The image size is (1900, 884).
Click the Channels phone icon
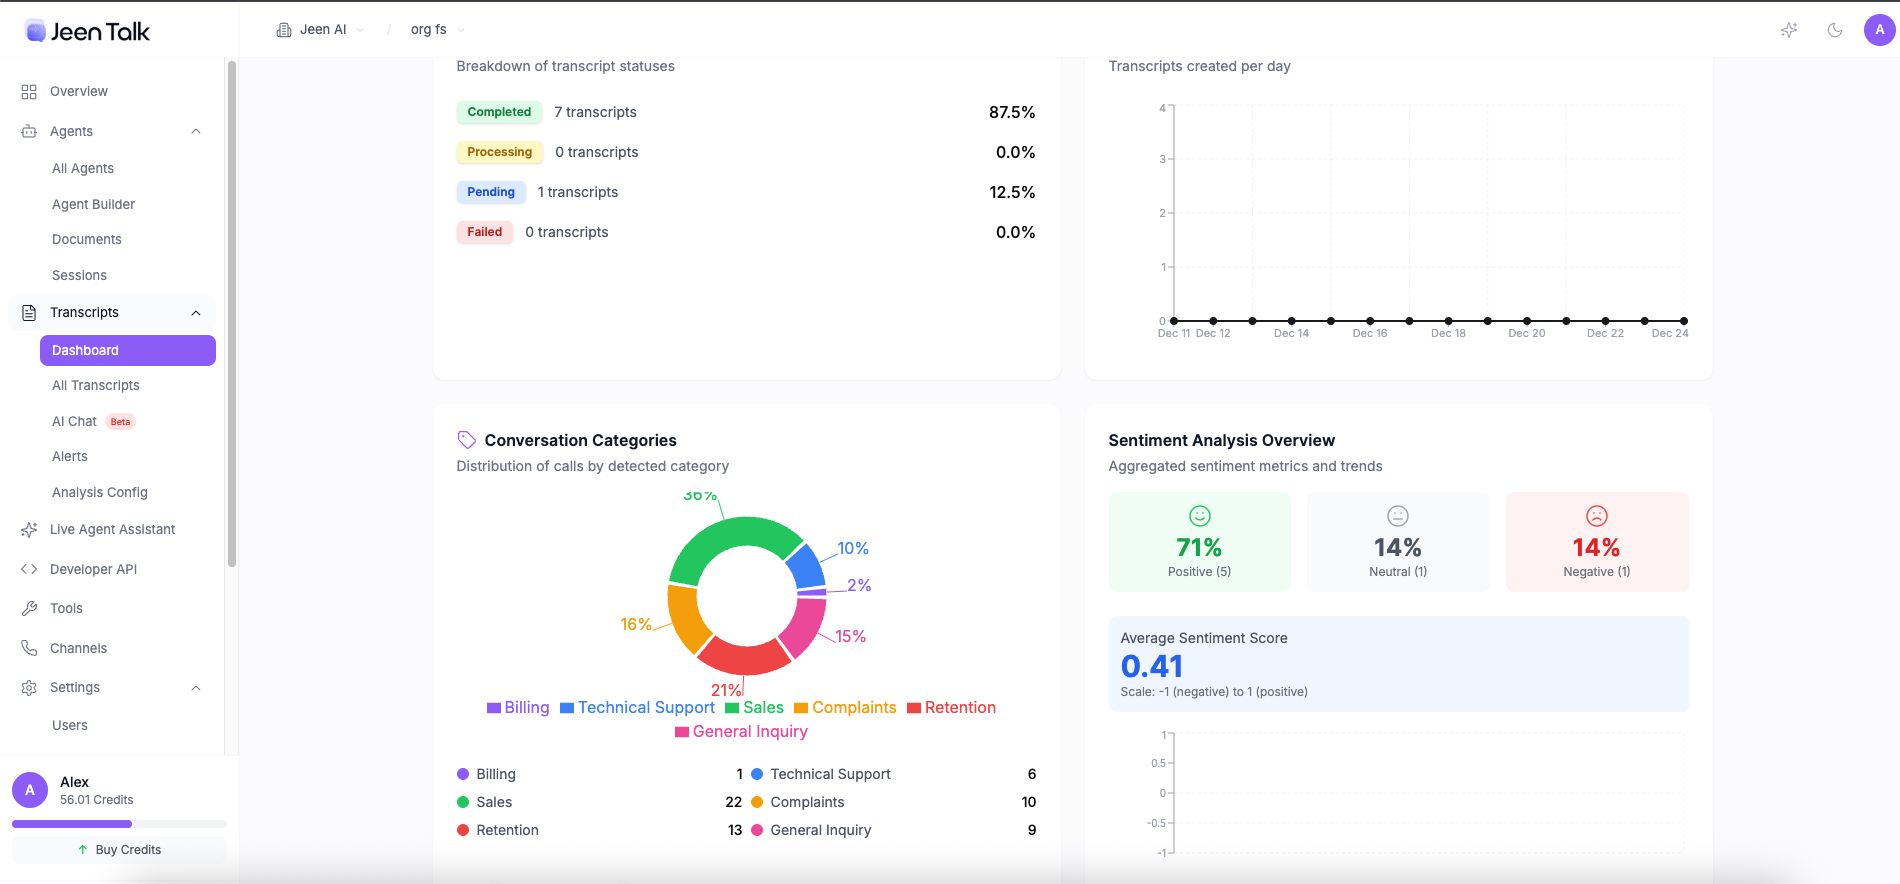coord(29,648)
